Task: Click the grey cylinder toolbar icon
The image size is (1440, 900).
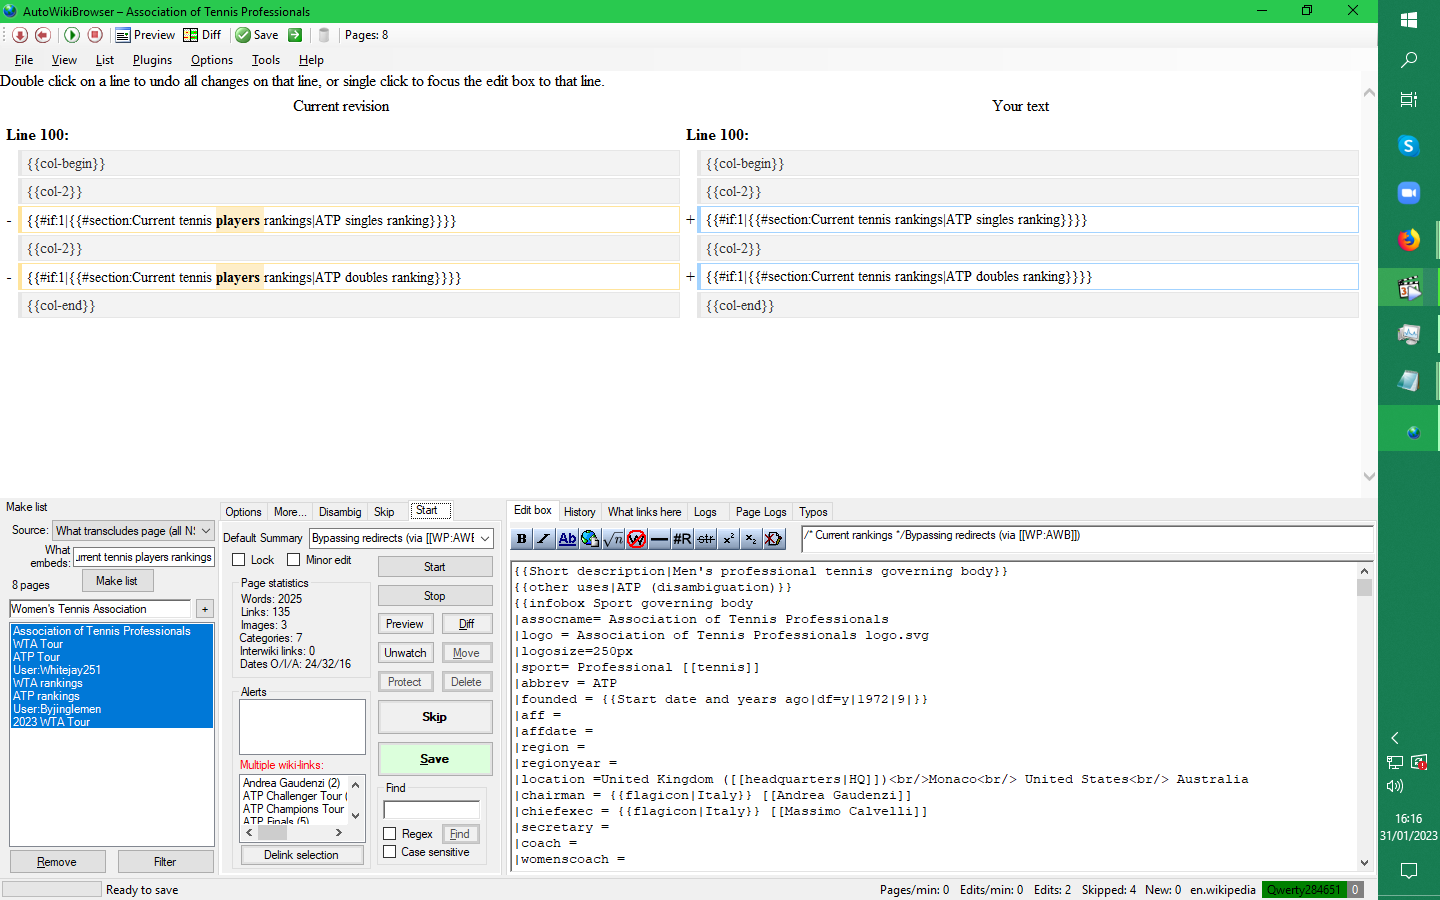Action: pyautogui.click(x=324, y=35)
